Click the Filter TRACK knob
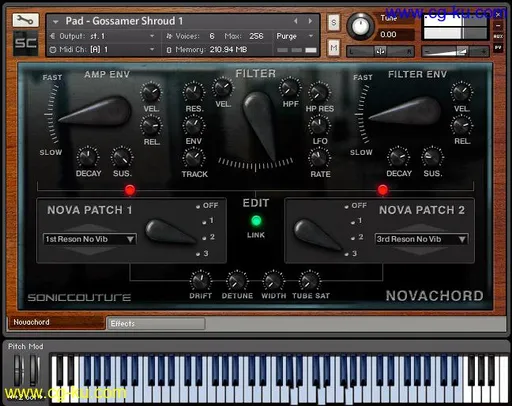Screen dimensions: 512x406 tap(194, 158)
